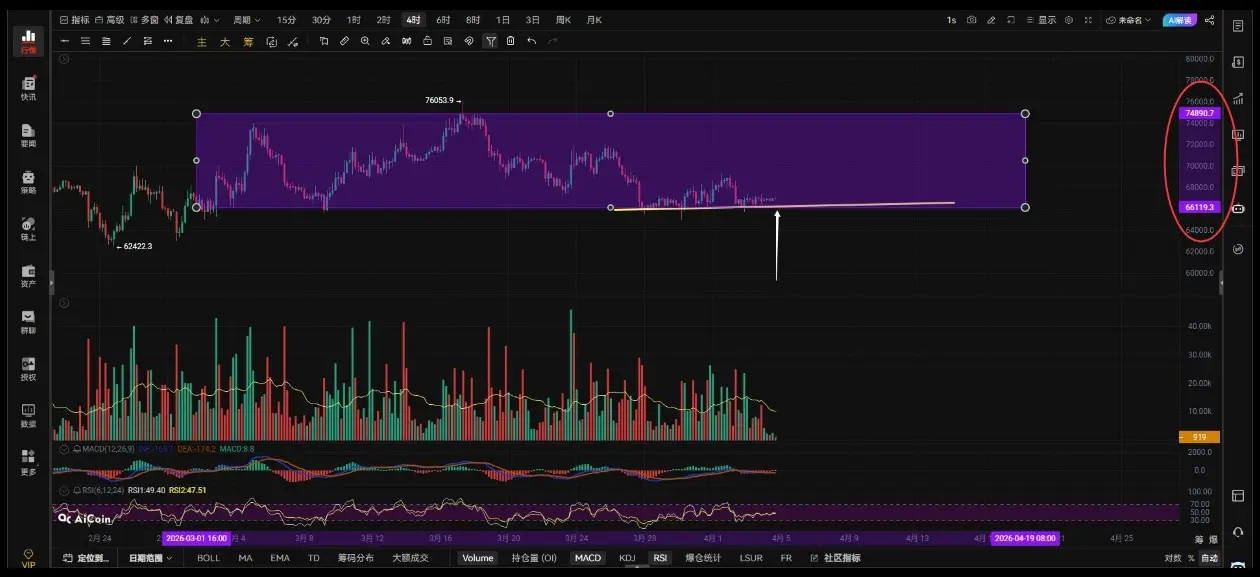The width and height of the screenshot is (1260, 577).
Task: Undo the last drawing action
Action: click(531, 41)
